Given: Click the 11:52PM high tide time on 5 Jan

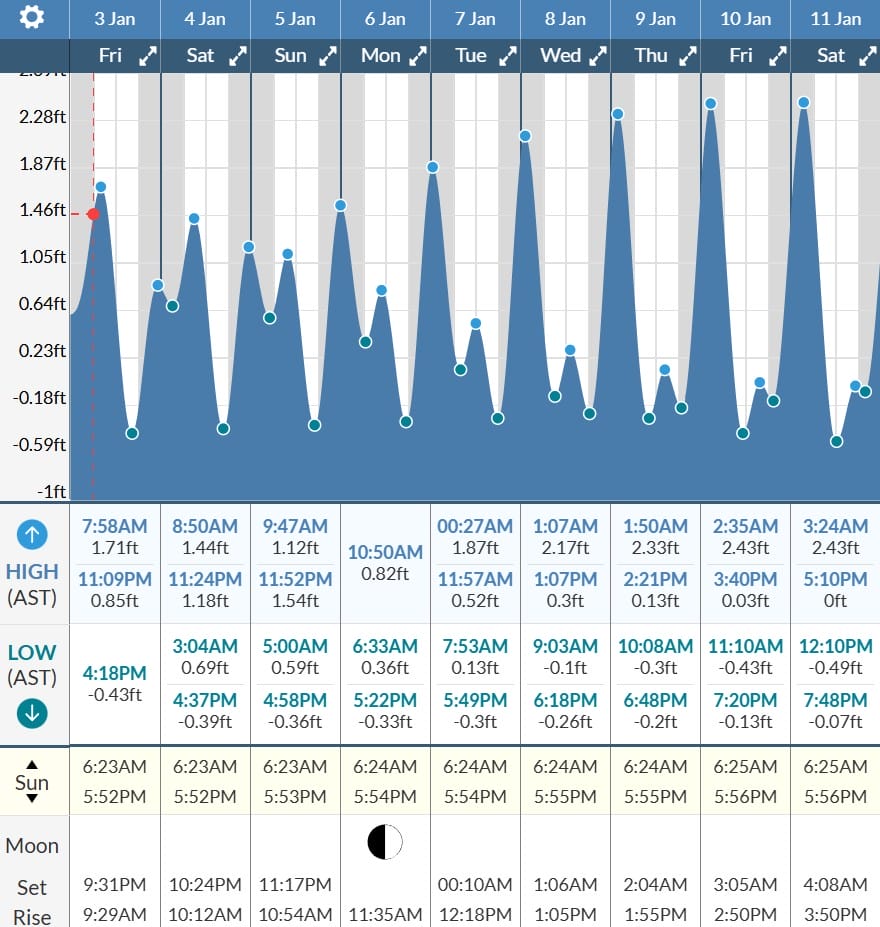Looking at the screenshot, I should 295,579.
